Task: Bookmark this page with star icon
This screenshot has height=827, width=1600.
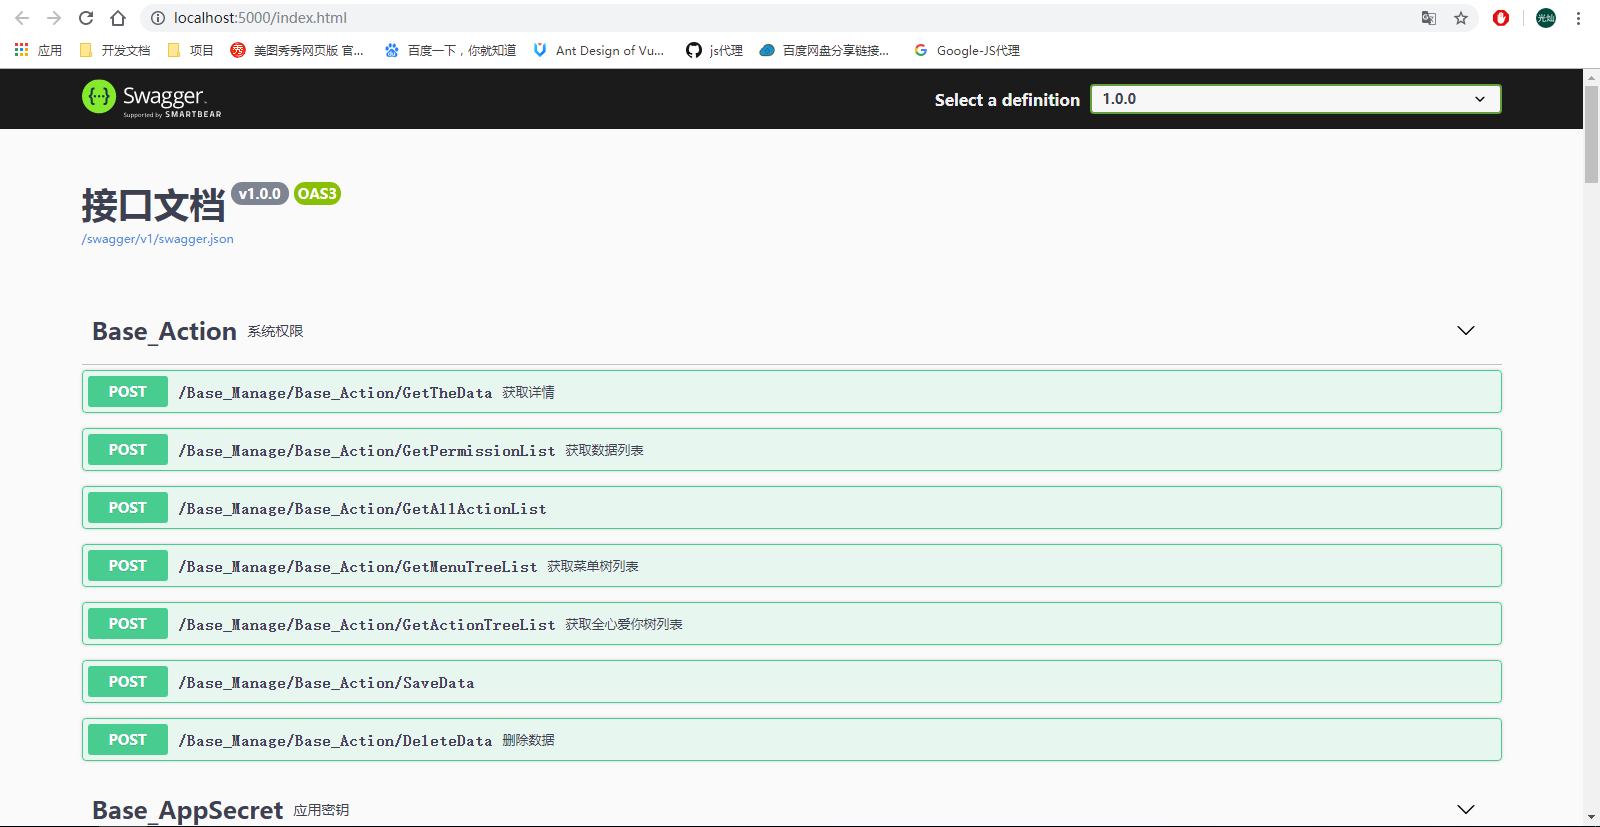Action: click(x=1461, y=18)
